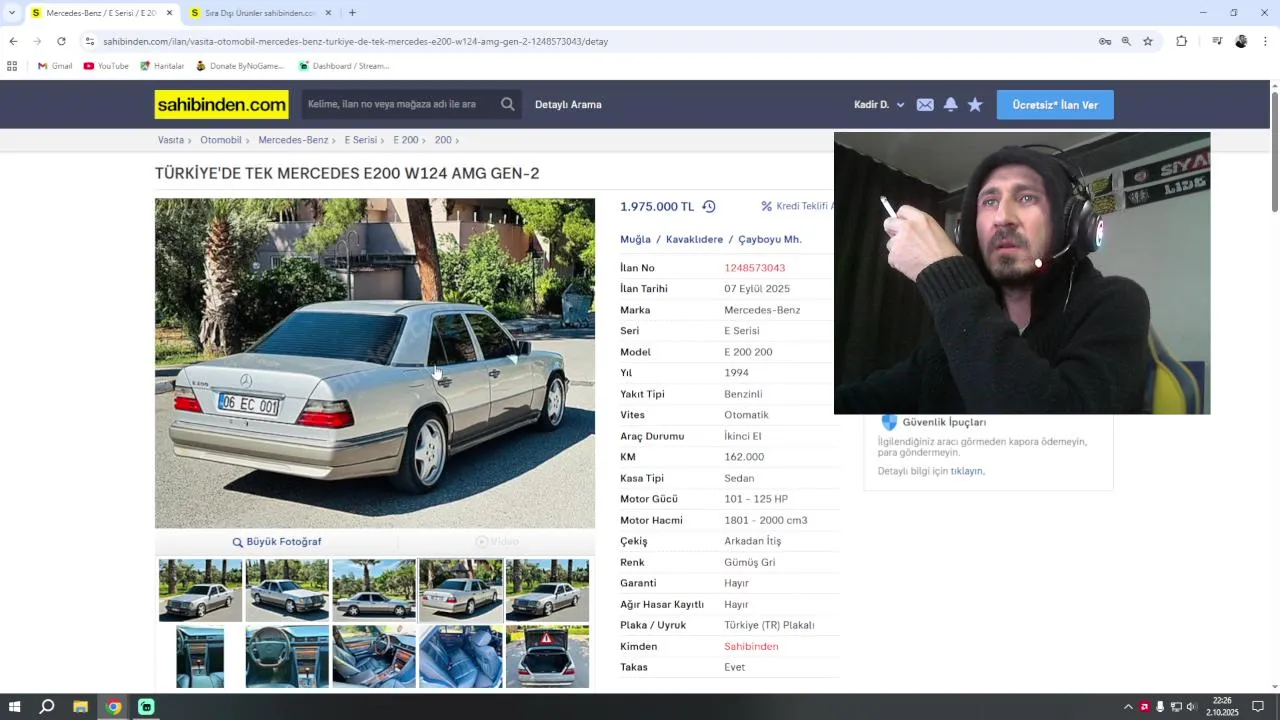Open the Windows notification center
Screen dimensions: 1280x720
1258,707
